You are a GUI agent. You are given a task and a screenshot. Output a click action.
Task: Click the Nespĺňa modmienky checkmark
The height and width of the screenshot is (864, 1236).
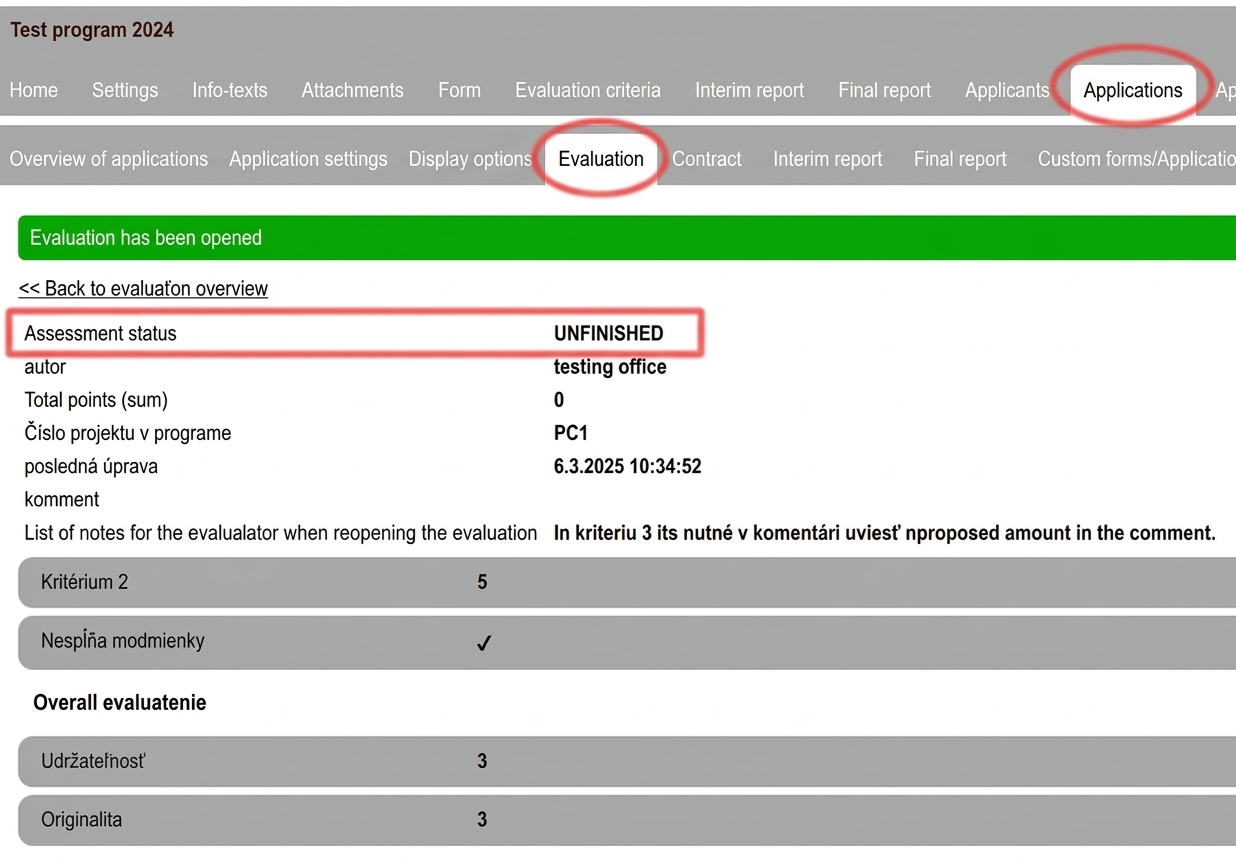(x=484, y=643)
